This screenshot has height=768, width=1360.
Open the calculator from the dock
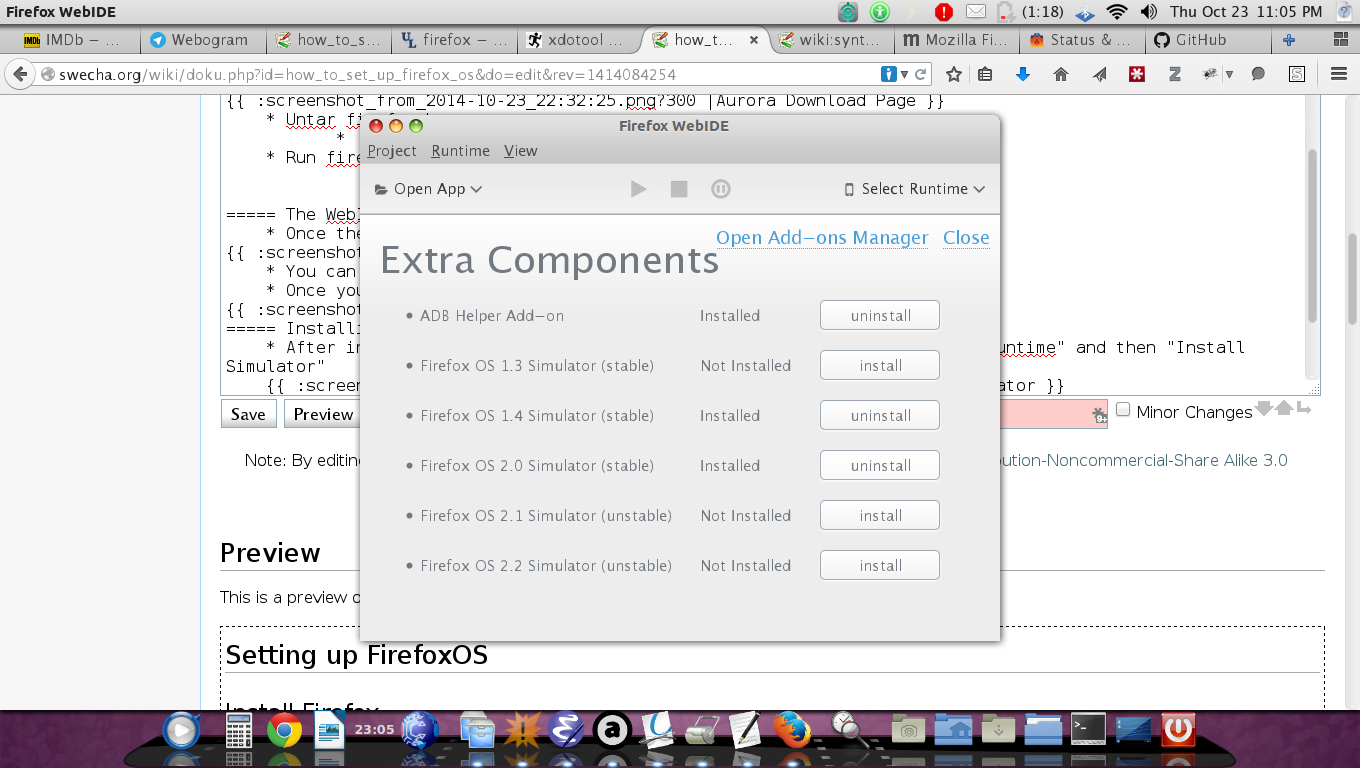point(238,731)
